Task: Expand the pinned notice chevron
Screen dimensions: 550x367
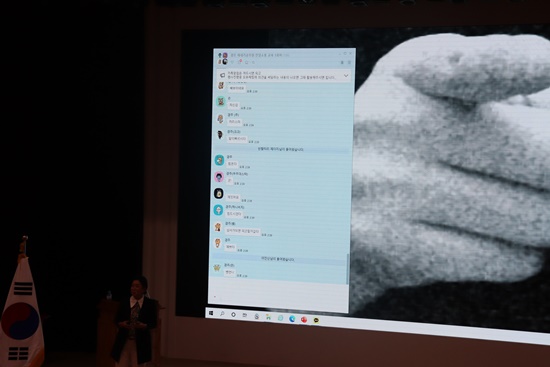Action: [x=346, y=75]
